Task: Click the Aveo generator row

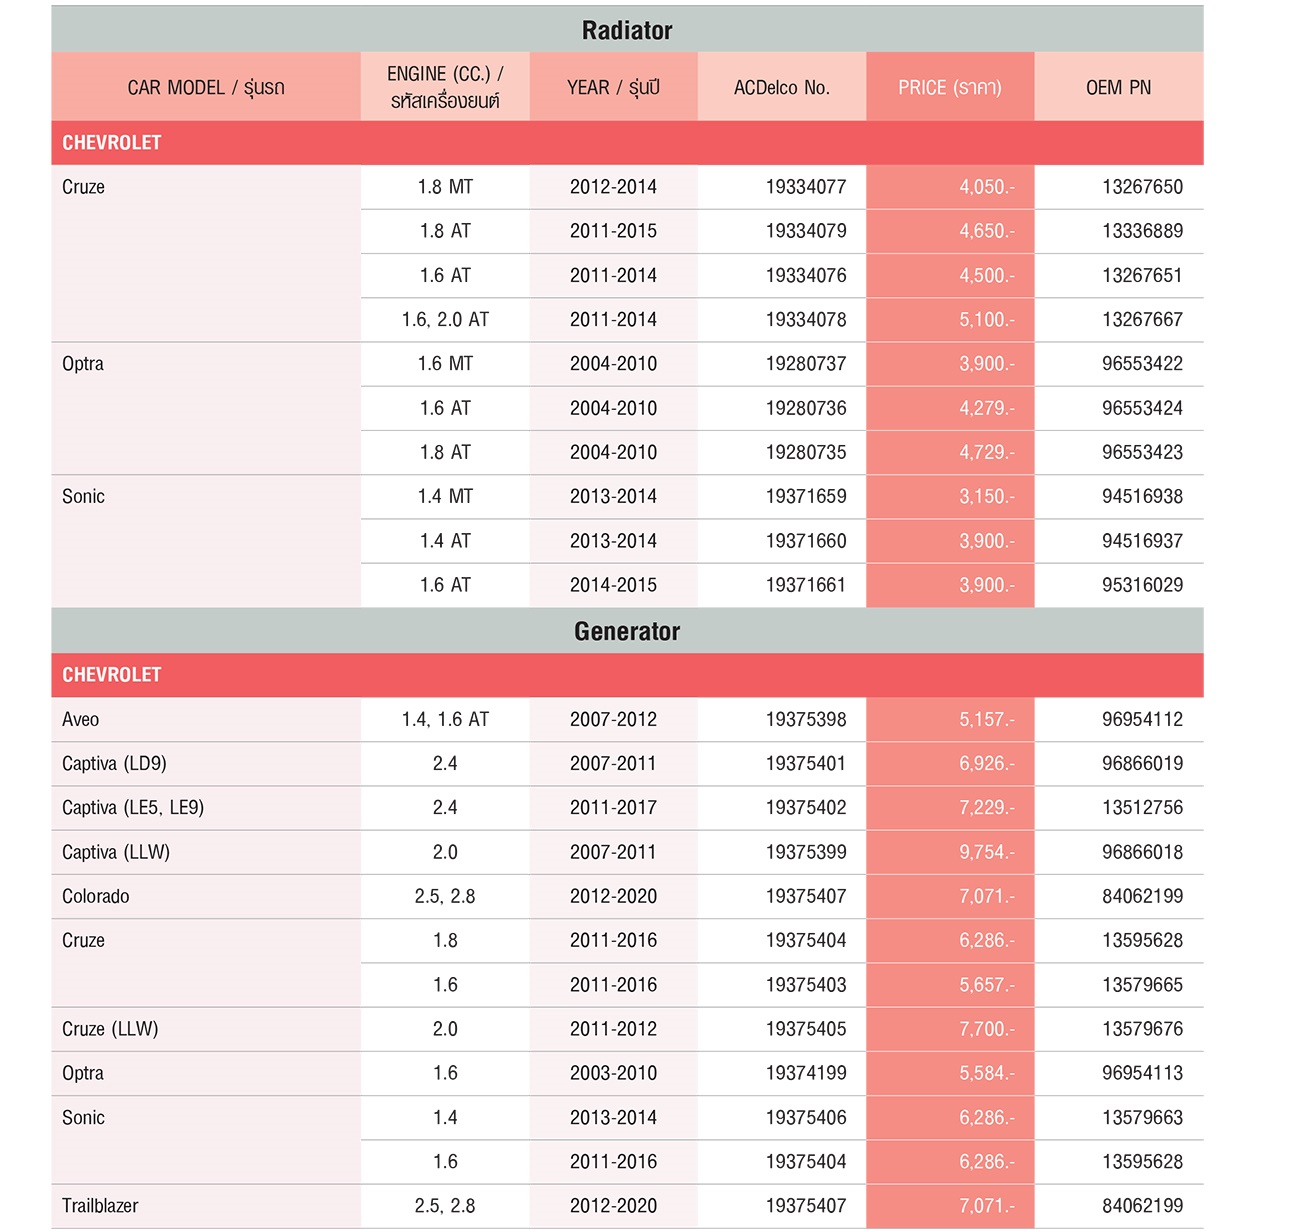Action: click(x=627, y=719)
